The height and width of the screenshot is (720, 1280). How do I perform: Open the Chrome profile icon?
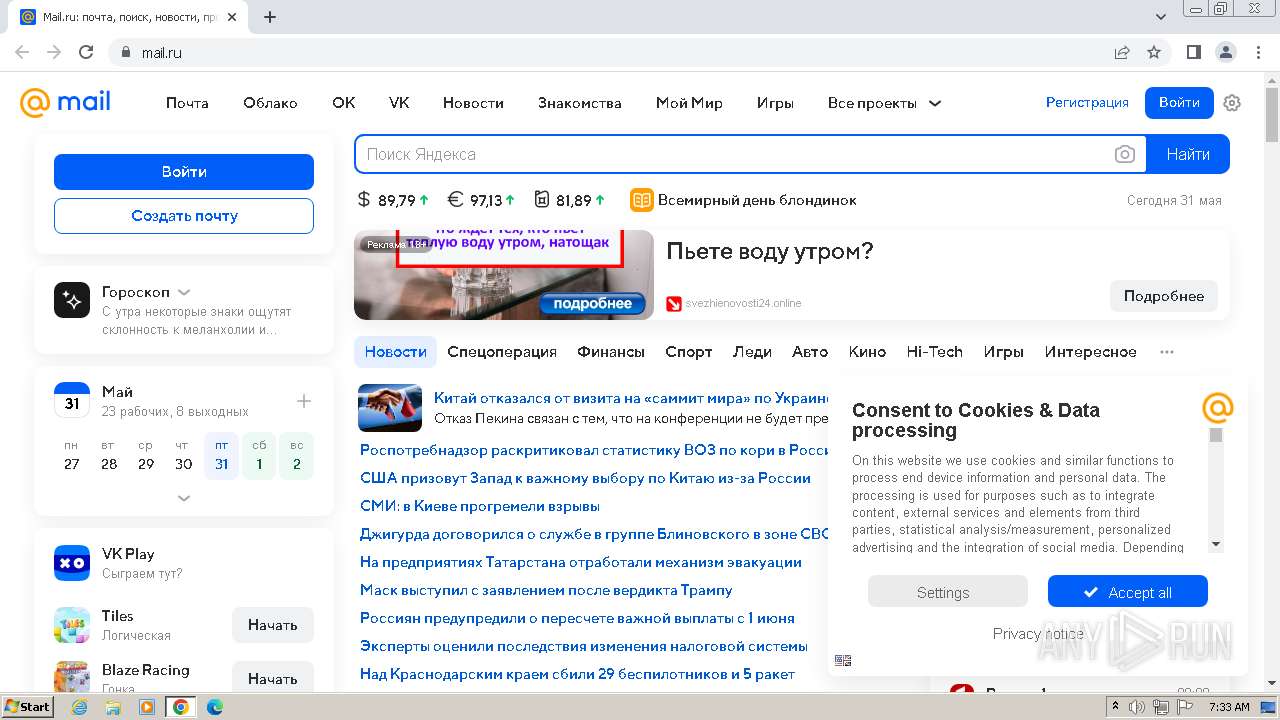pos(1225,52)
